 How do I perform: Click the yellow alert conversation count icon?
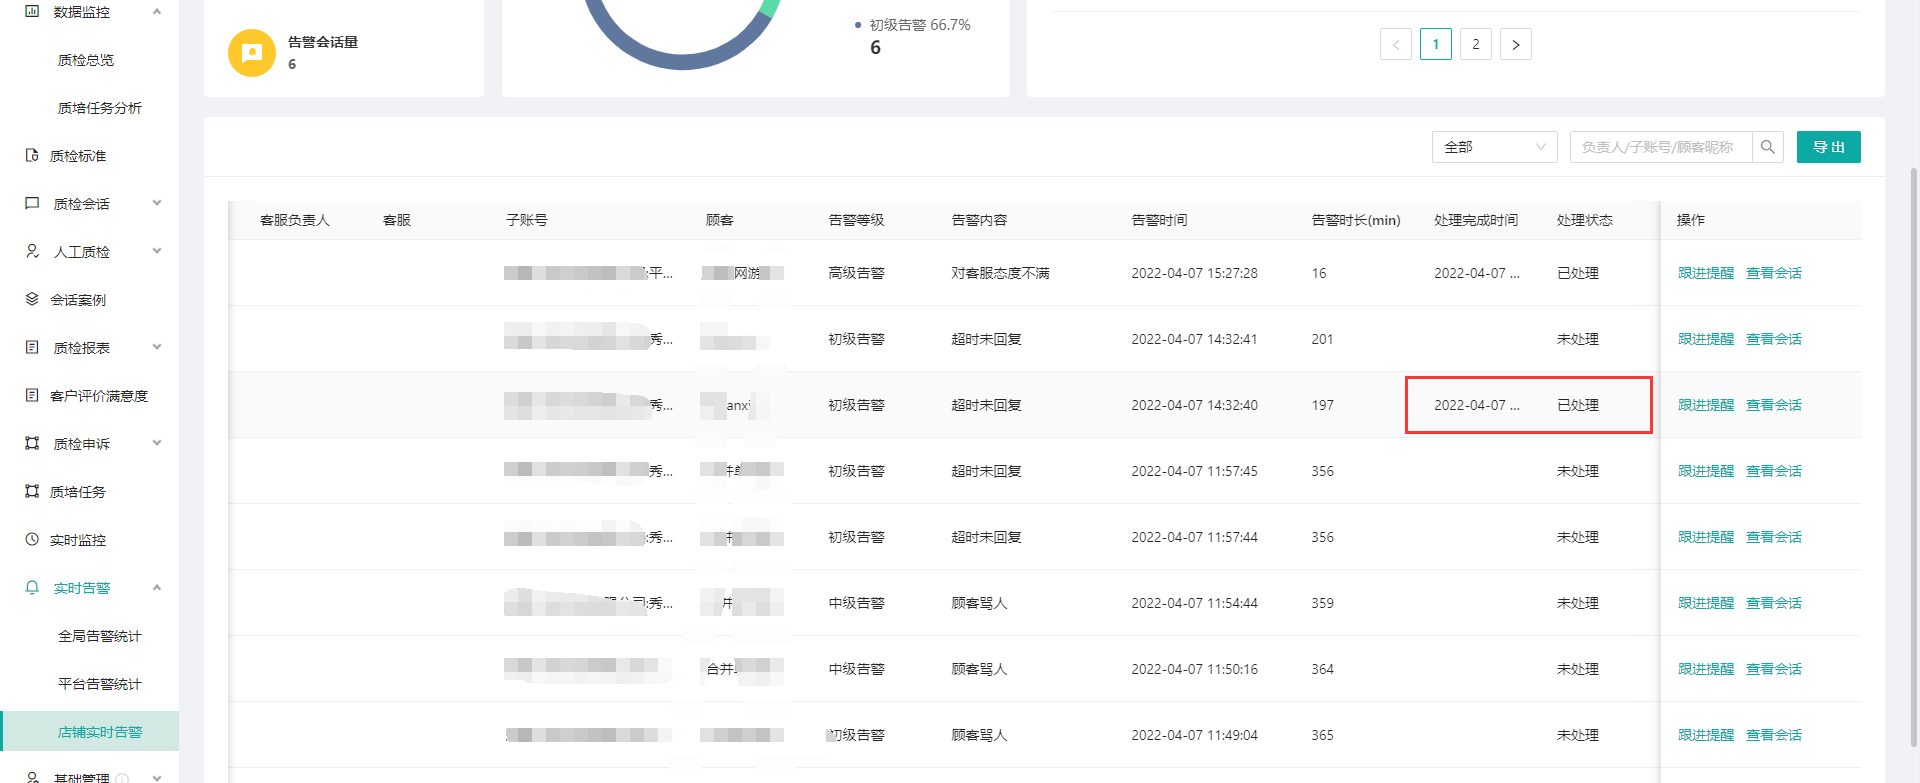click(x=252, y=53)
